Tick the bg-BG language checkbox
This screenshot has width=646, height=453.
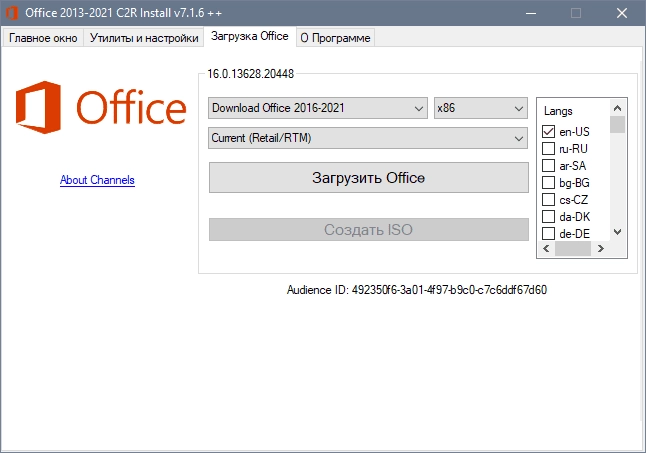click(548, 182)
